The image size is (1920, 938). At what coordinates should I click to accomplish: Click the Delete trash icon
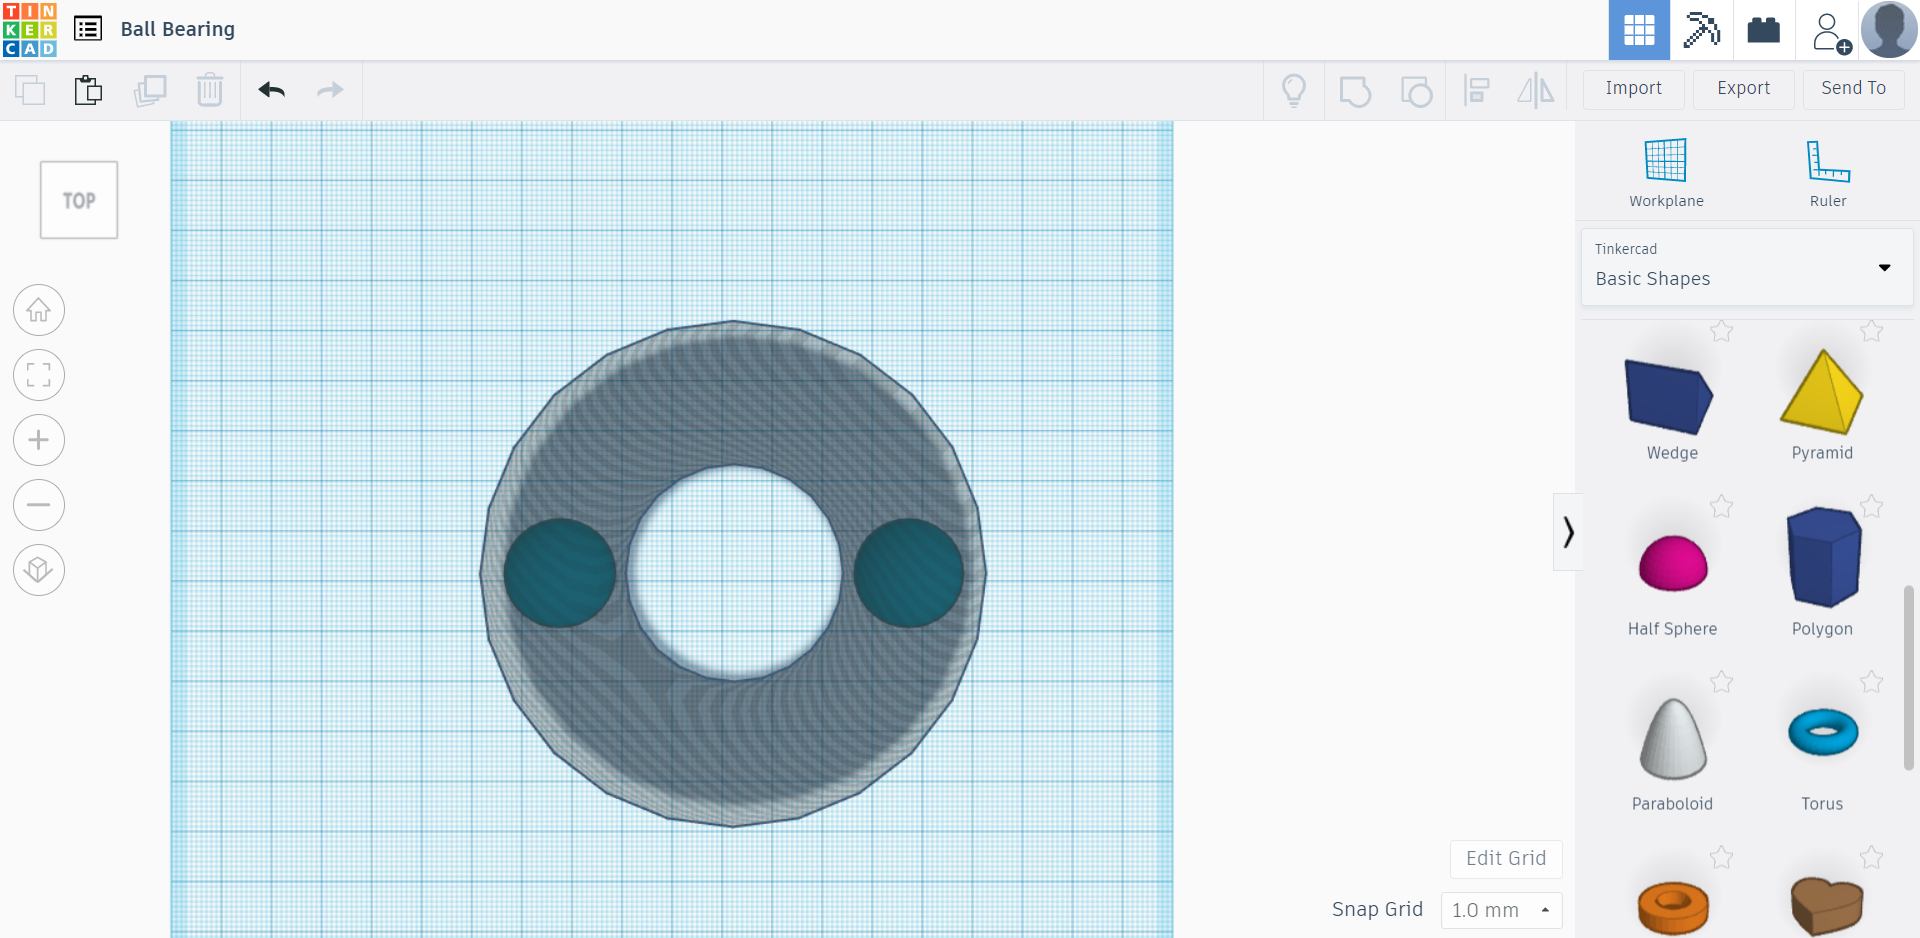[x=210, y=90]
